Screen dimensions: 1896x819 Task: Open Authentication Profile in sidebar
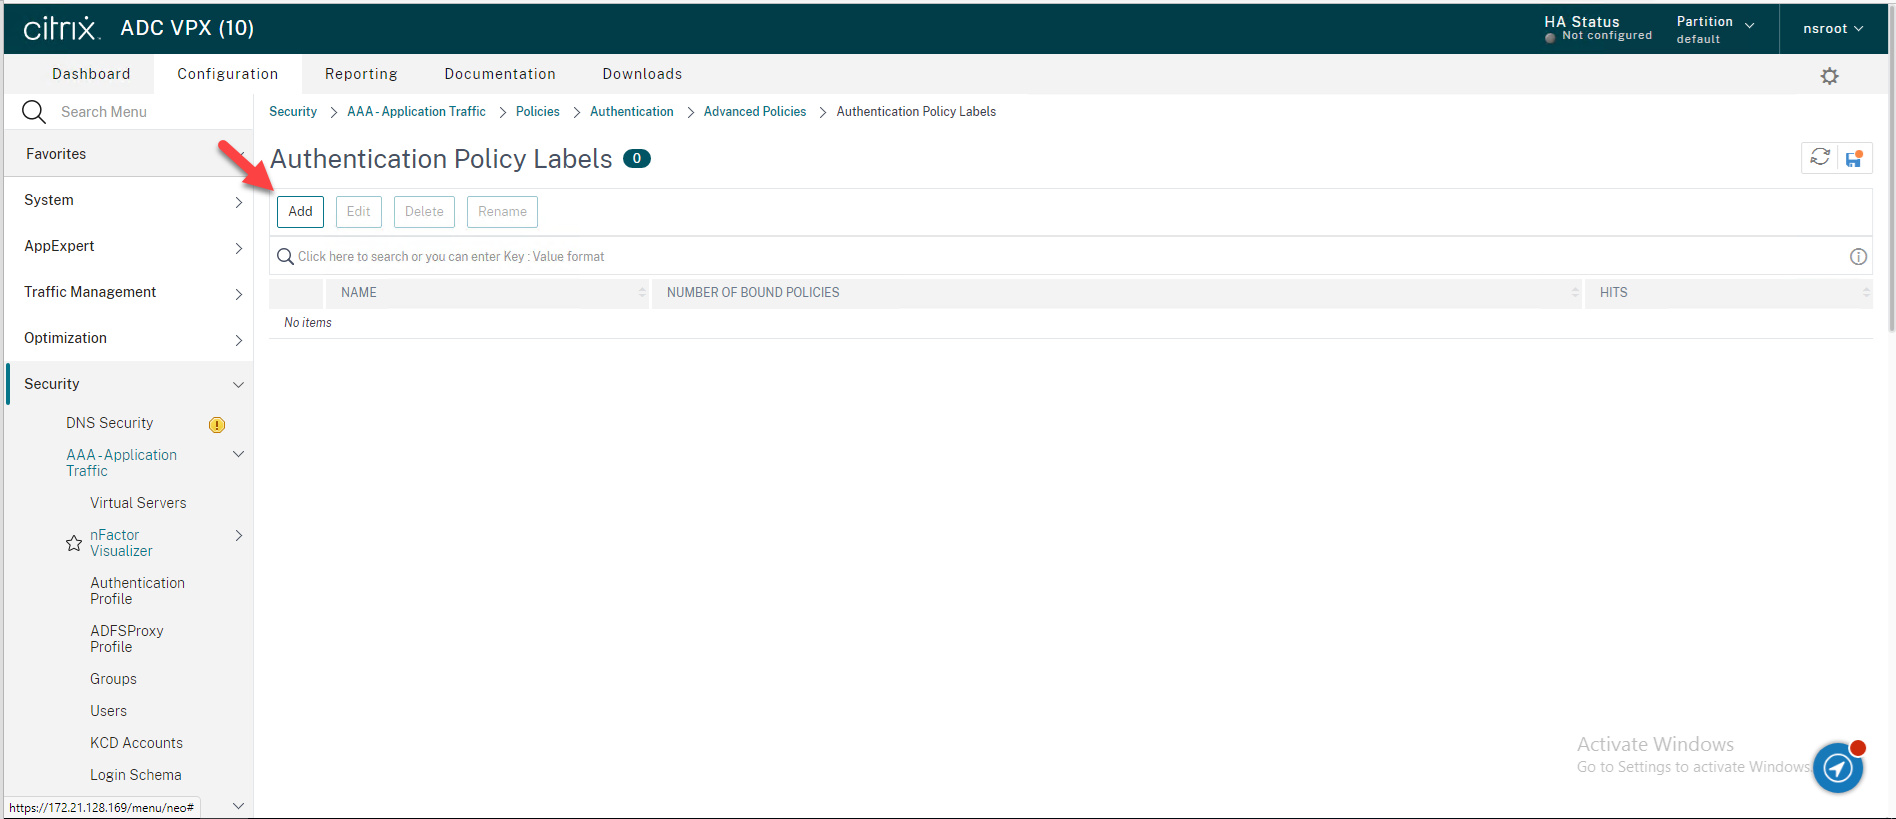tap(137, 591)
